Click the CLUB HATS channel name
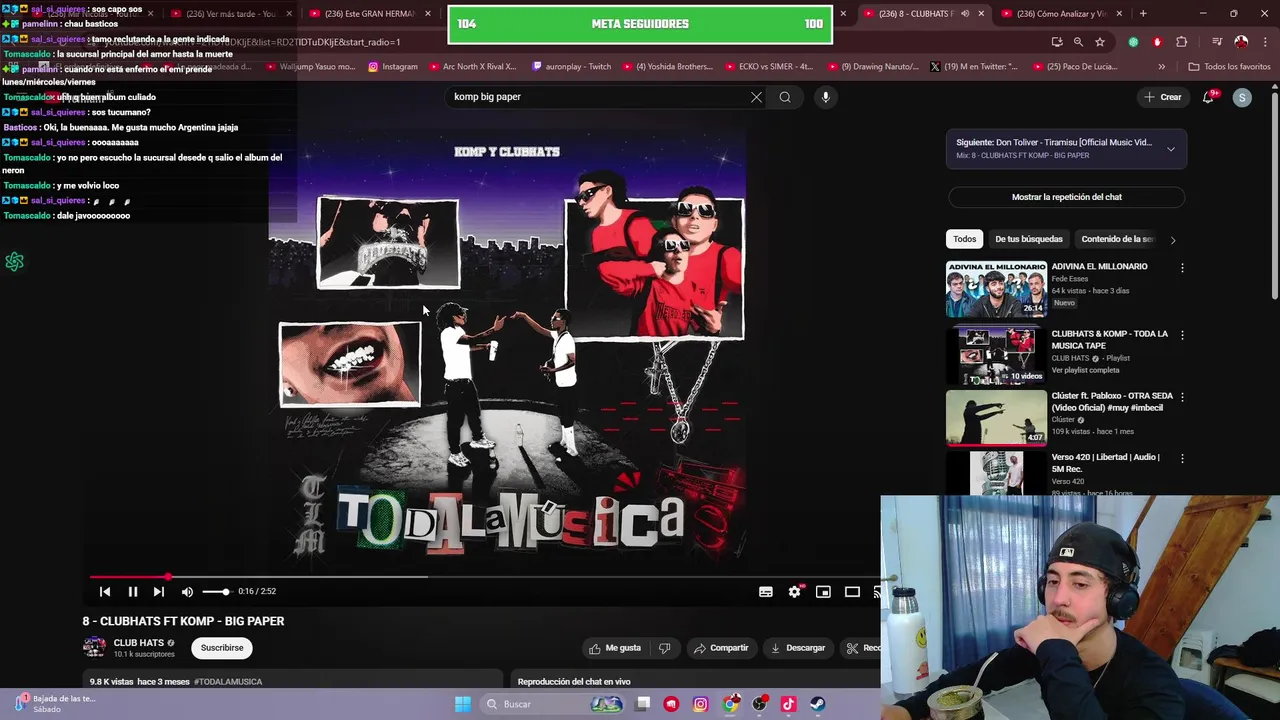The width and height of the screenshot is (1280, 720). [x=138, y=643]
